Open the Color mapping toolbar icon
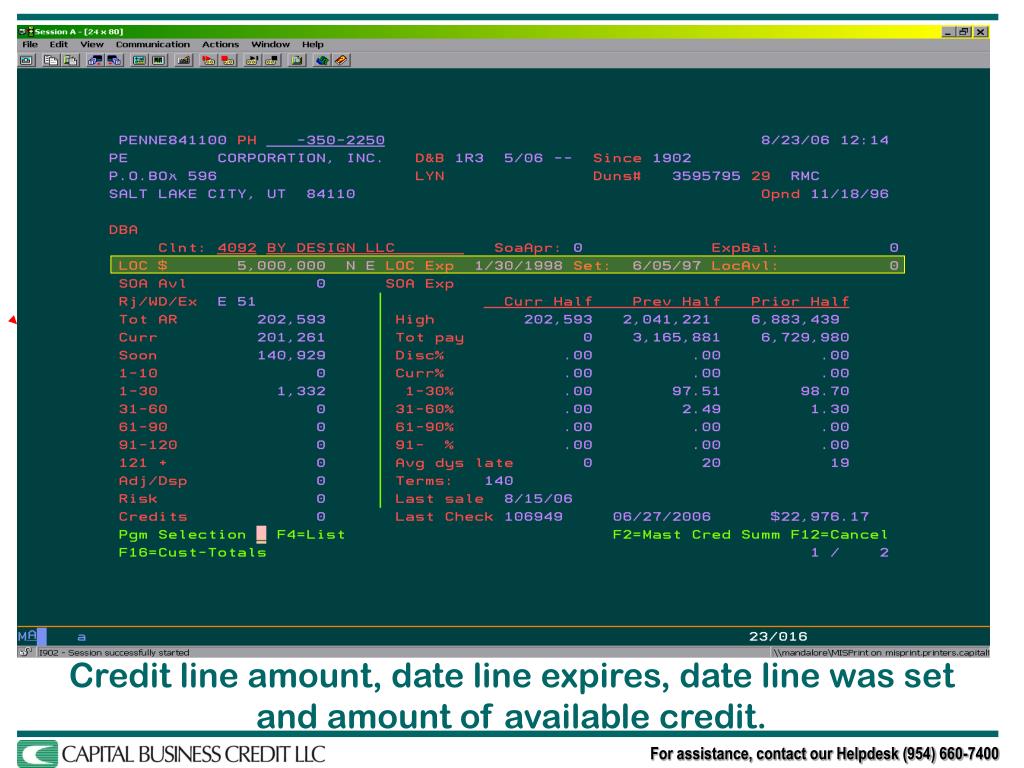Image resolution: width=1024 pixels, height=768 pixels. point(158,60)
